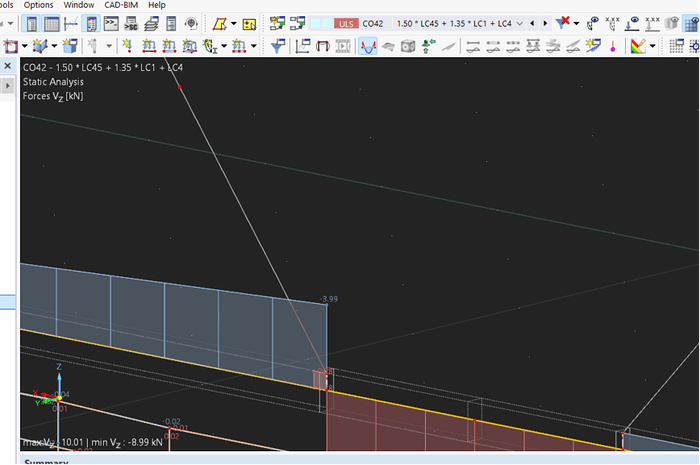This screenshot has width=700, height=465.
Task: Toggle the Navigator panel icon
Action: point(31,24)
